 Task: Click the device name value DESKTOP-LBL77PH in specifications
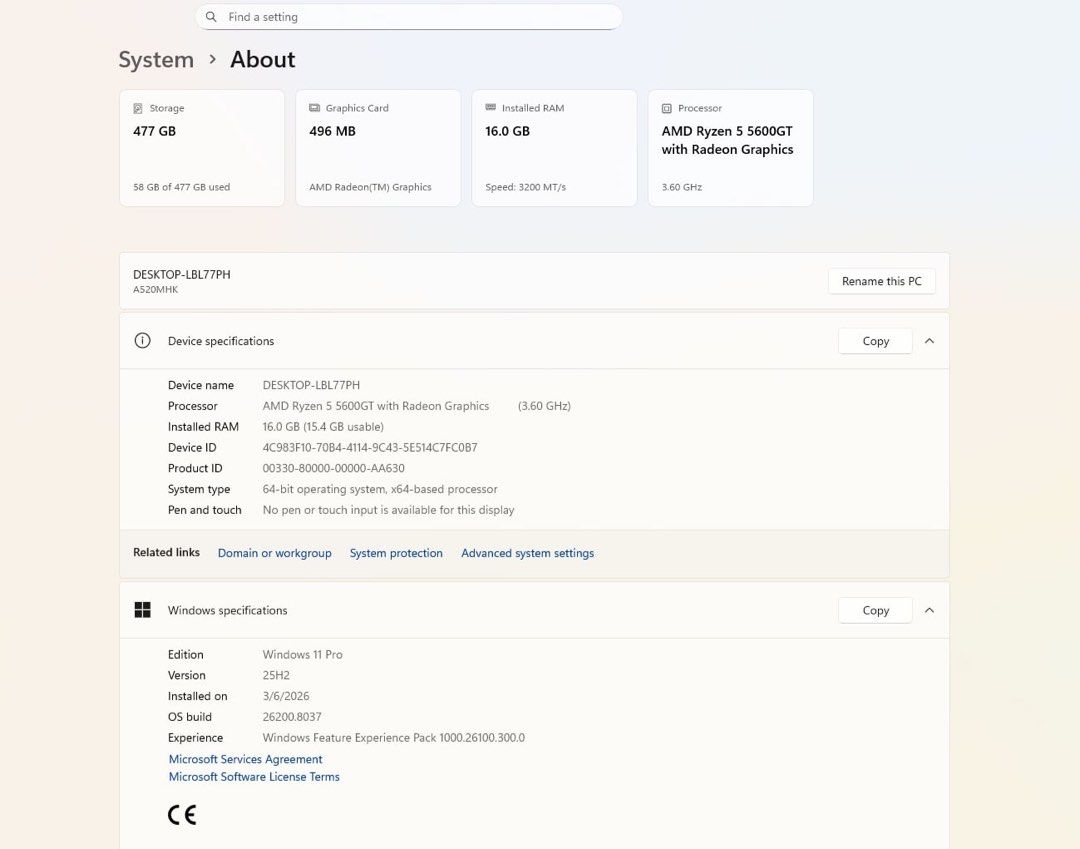[311, 385]
